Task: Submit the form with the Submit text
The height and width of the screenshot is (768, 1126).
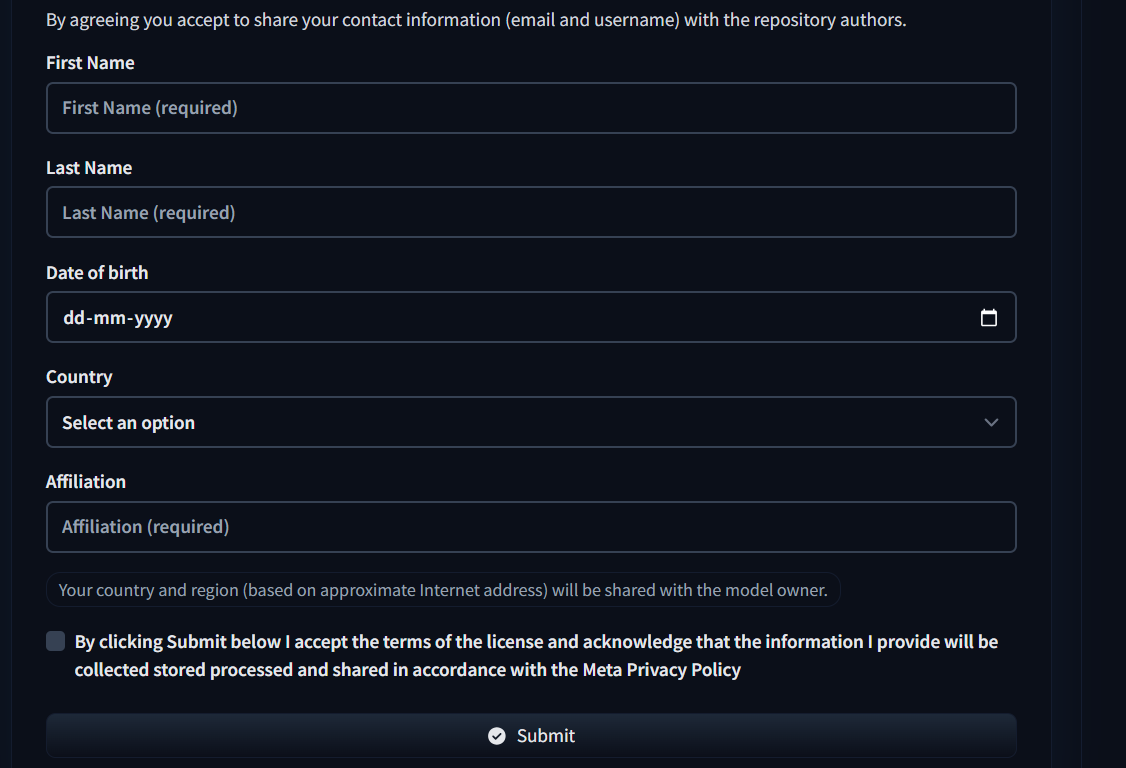Action: (546, 736)
